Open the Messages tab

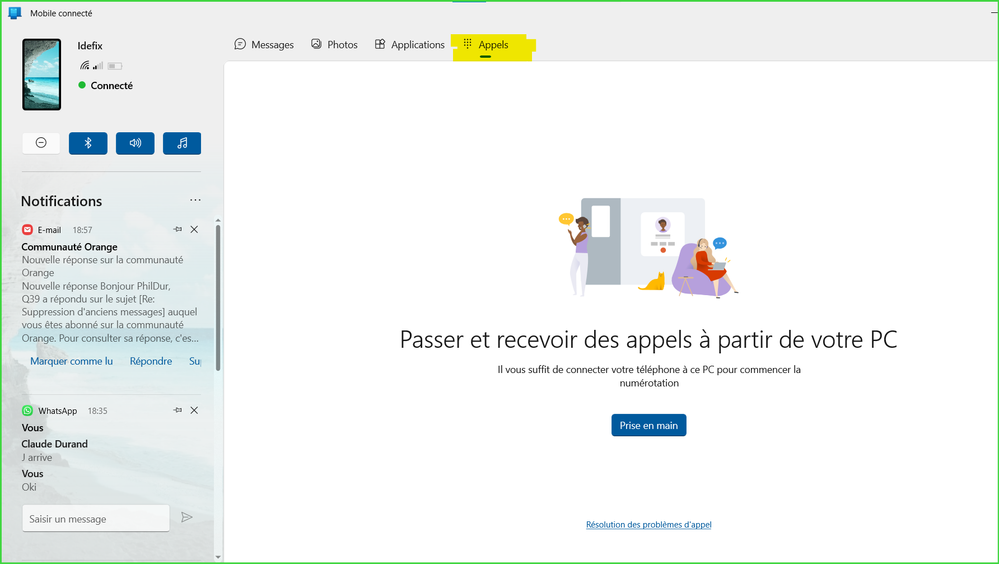coord(264,45)
